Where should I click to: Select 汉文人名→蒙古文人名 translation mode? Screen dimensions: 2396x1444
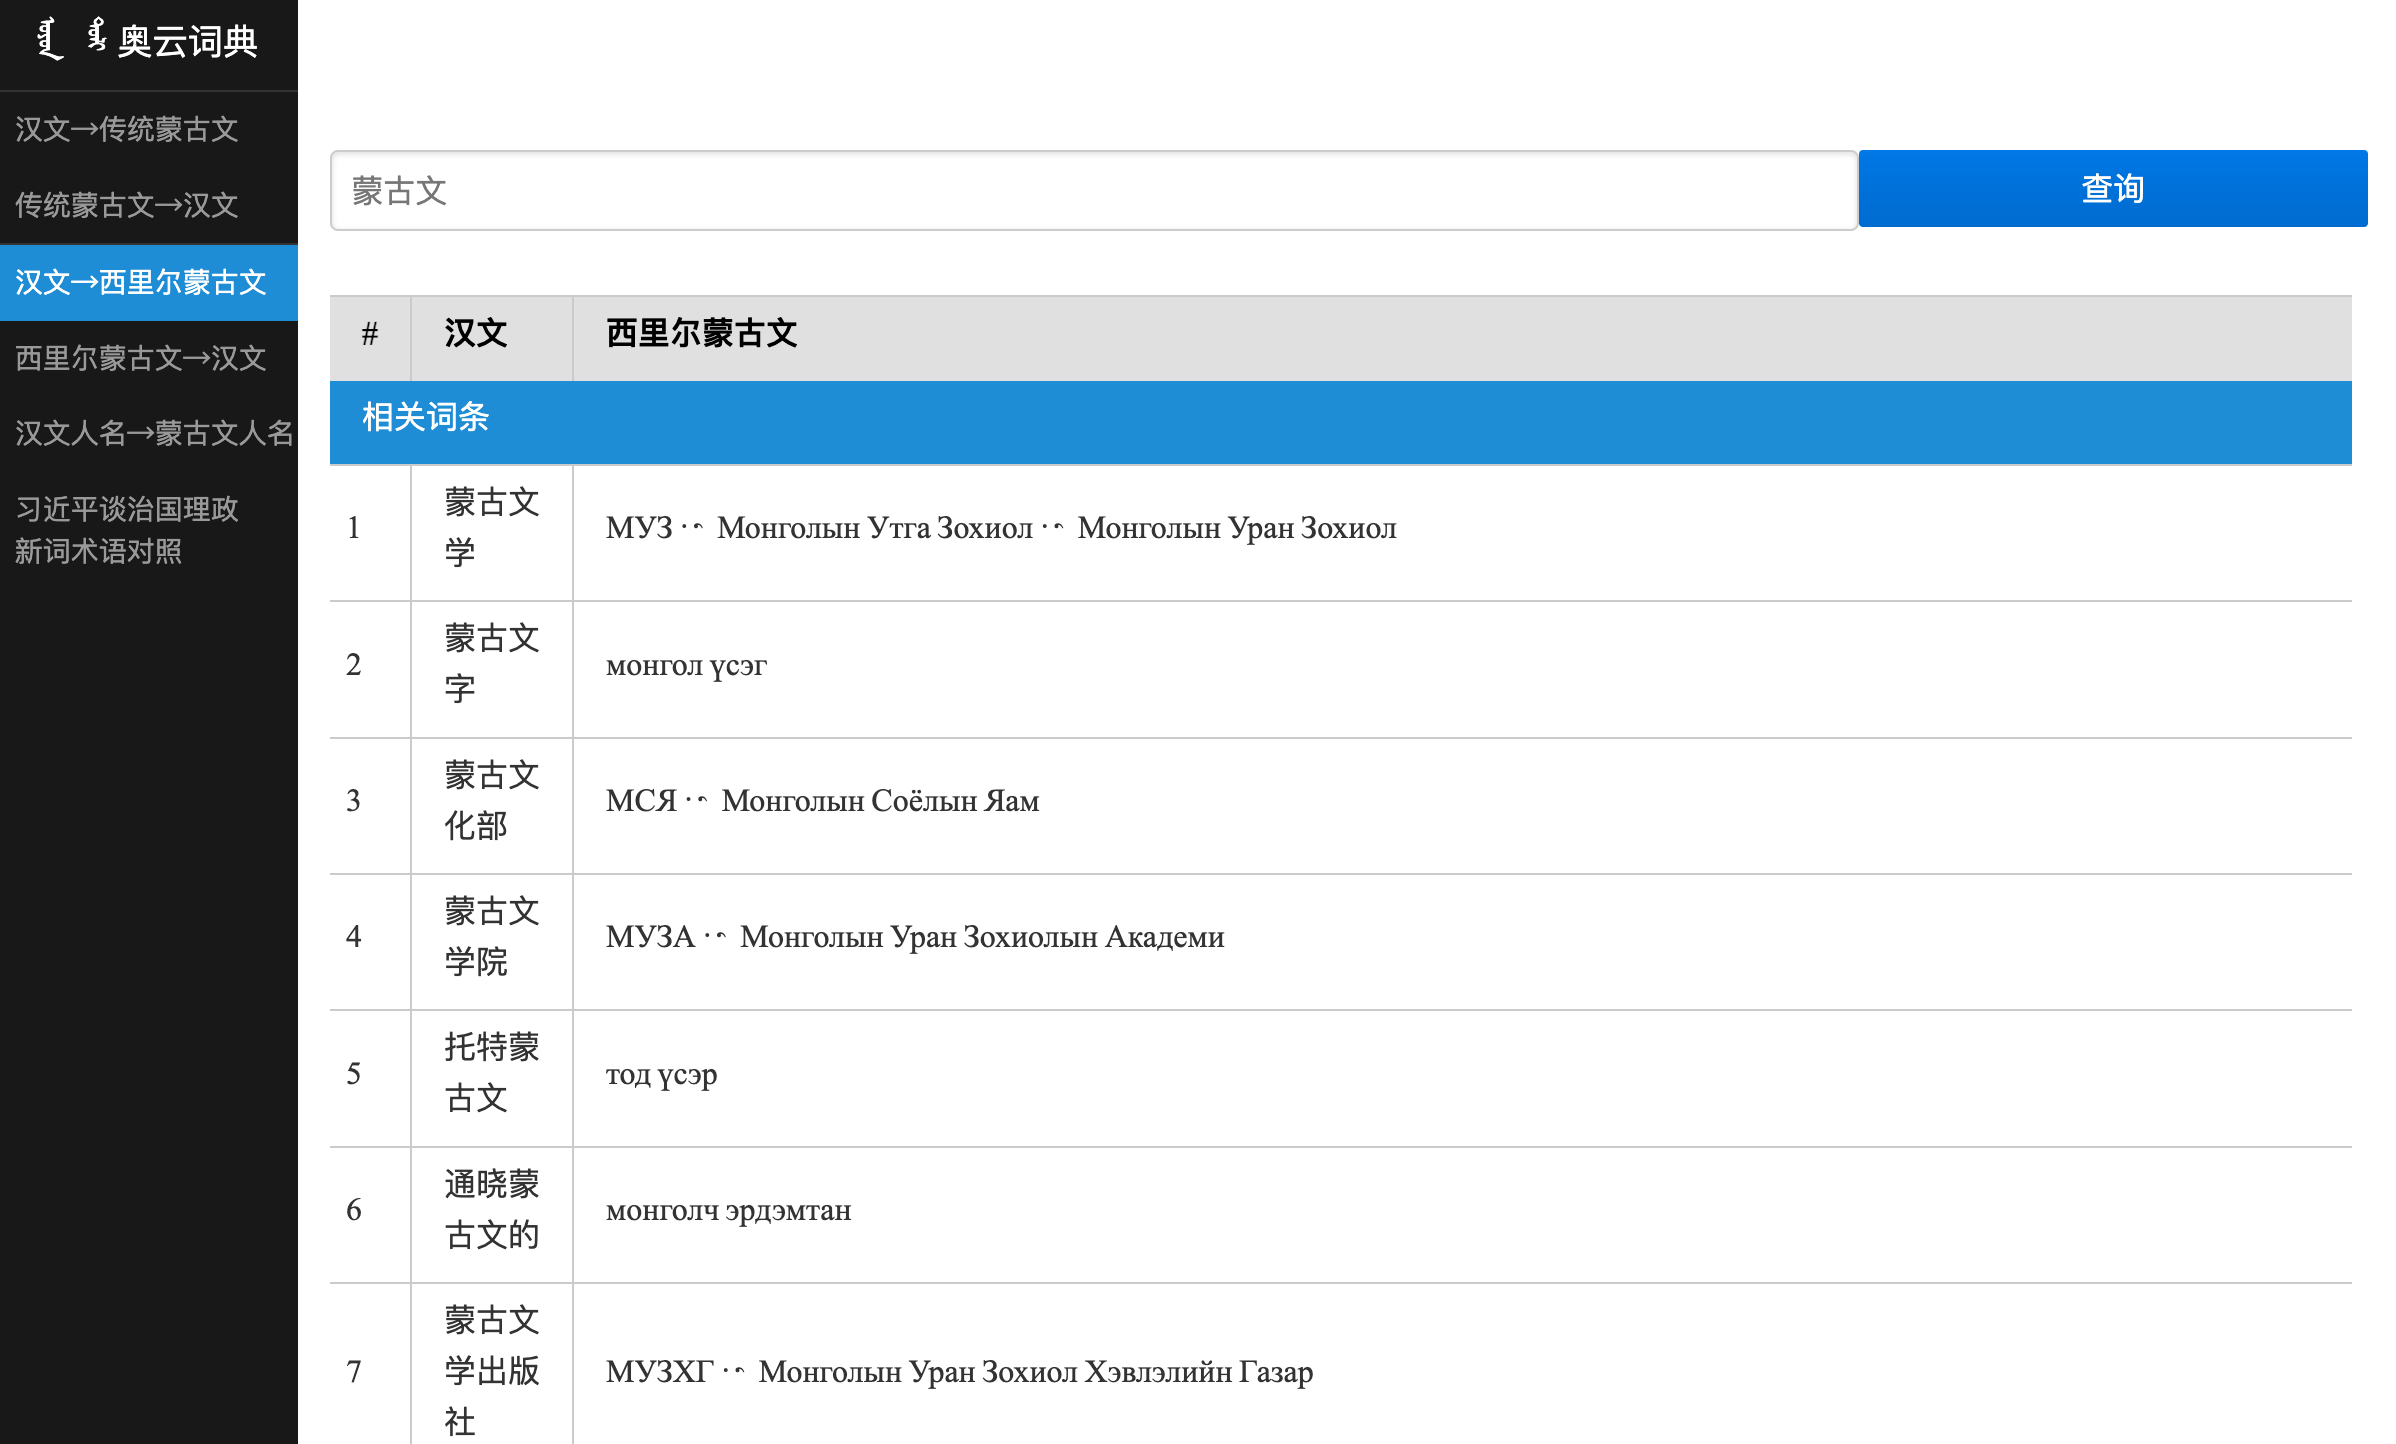coord(153,435)
